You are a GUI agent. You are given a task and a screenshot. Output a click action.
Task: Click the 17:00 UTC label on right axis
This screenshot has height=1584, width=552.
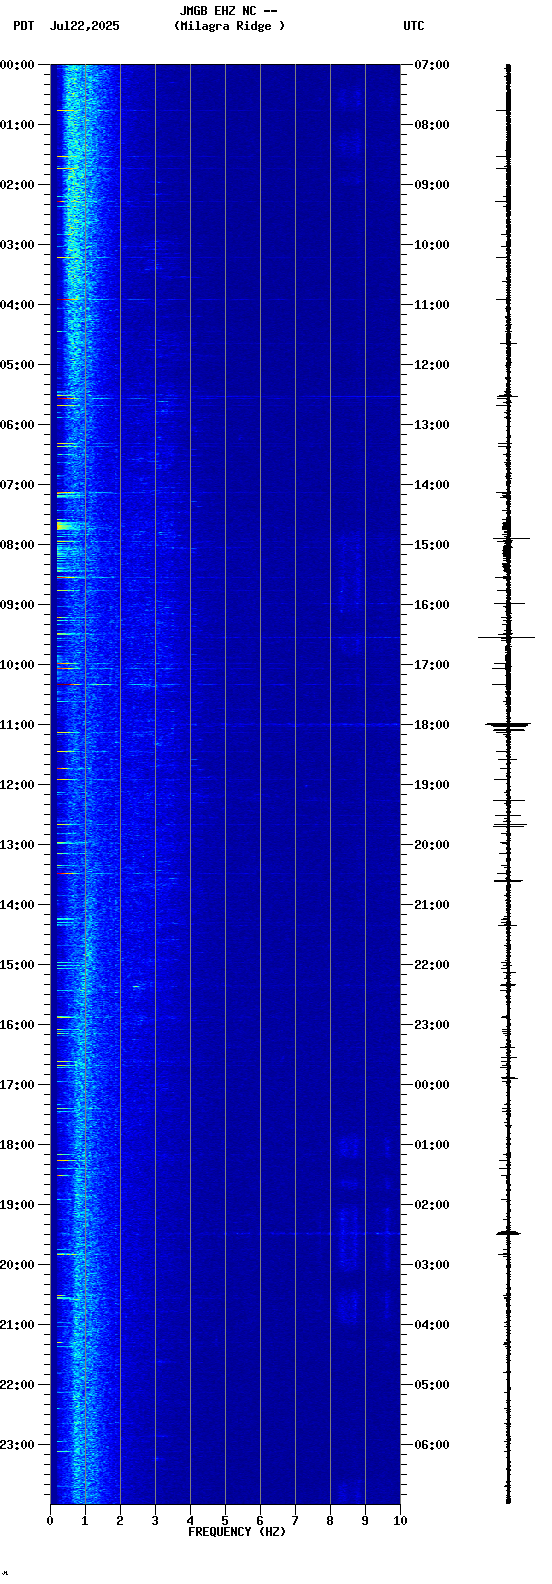tap(432, 665)
